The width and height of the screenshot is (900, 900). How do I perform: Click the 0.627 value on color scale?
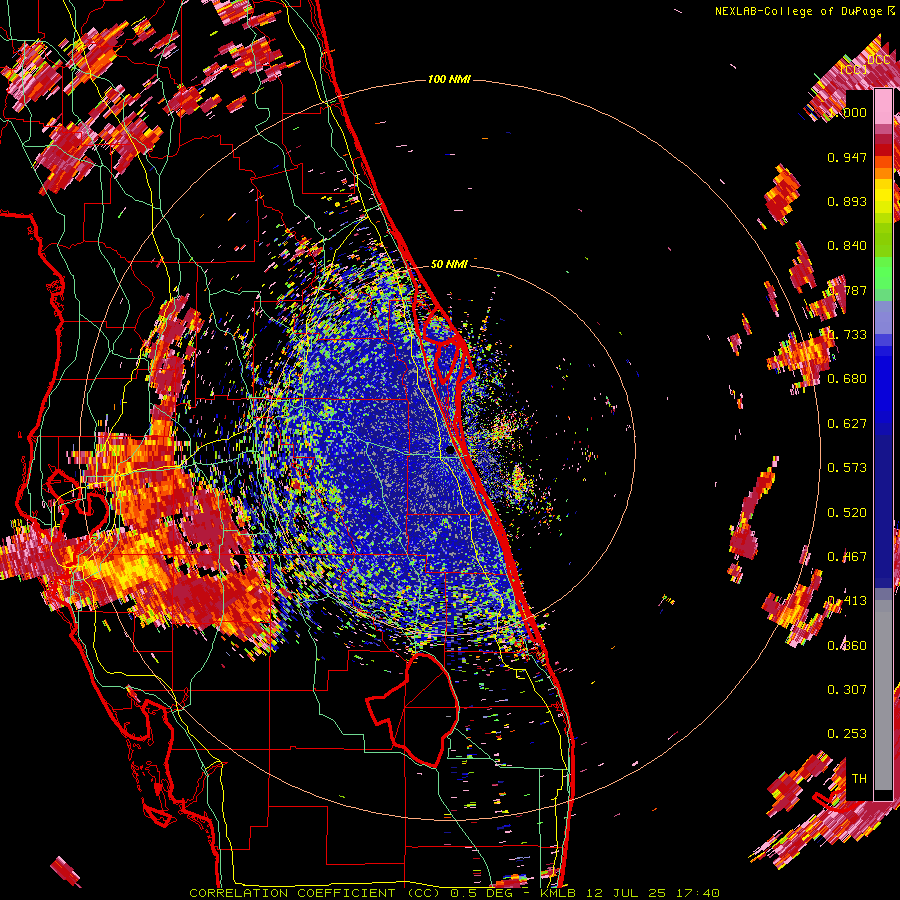pos(847,424)
